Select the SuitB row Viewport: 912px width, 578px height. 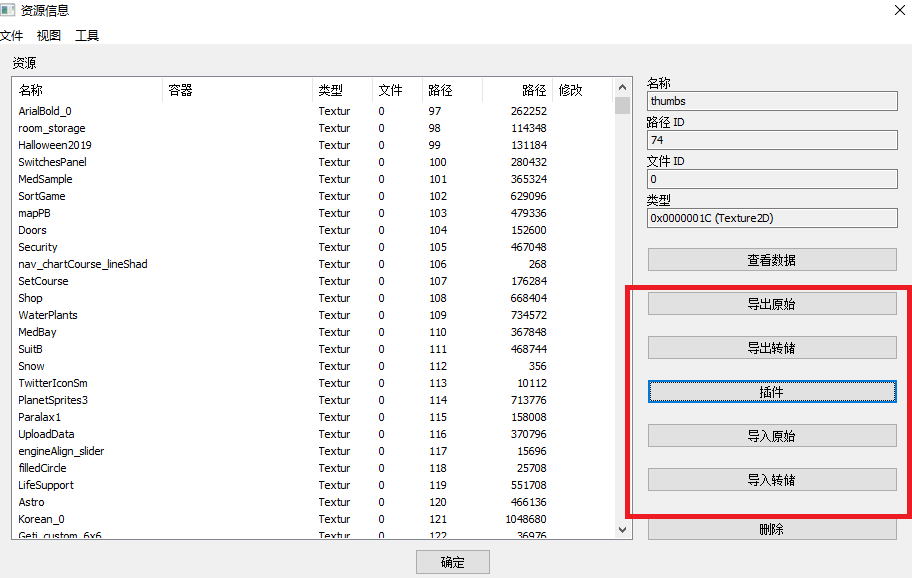[x=313, y=349]
